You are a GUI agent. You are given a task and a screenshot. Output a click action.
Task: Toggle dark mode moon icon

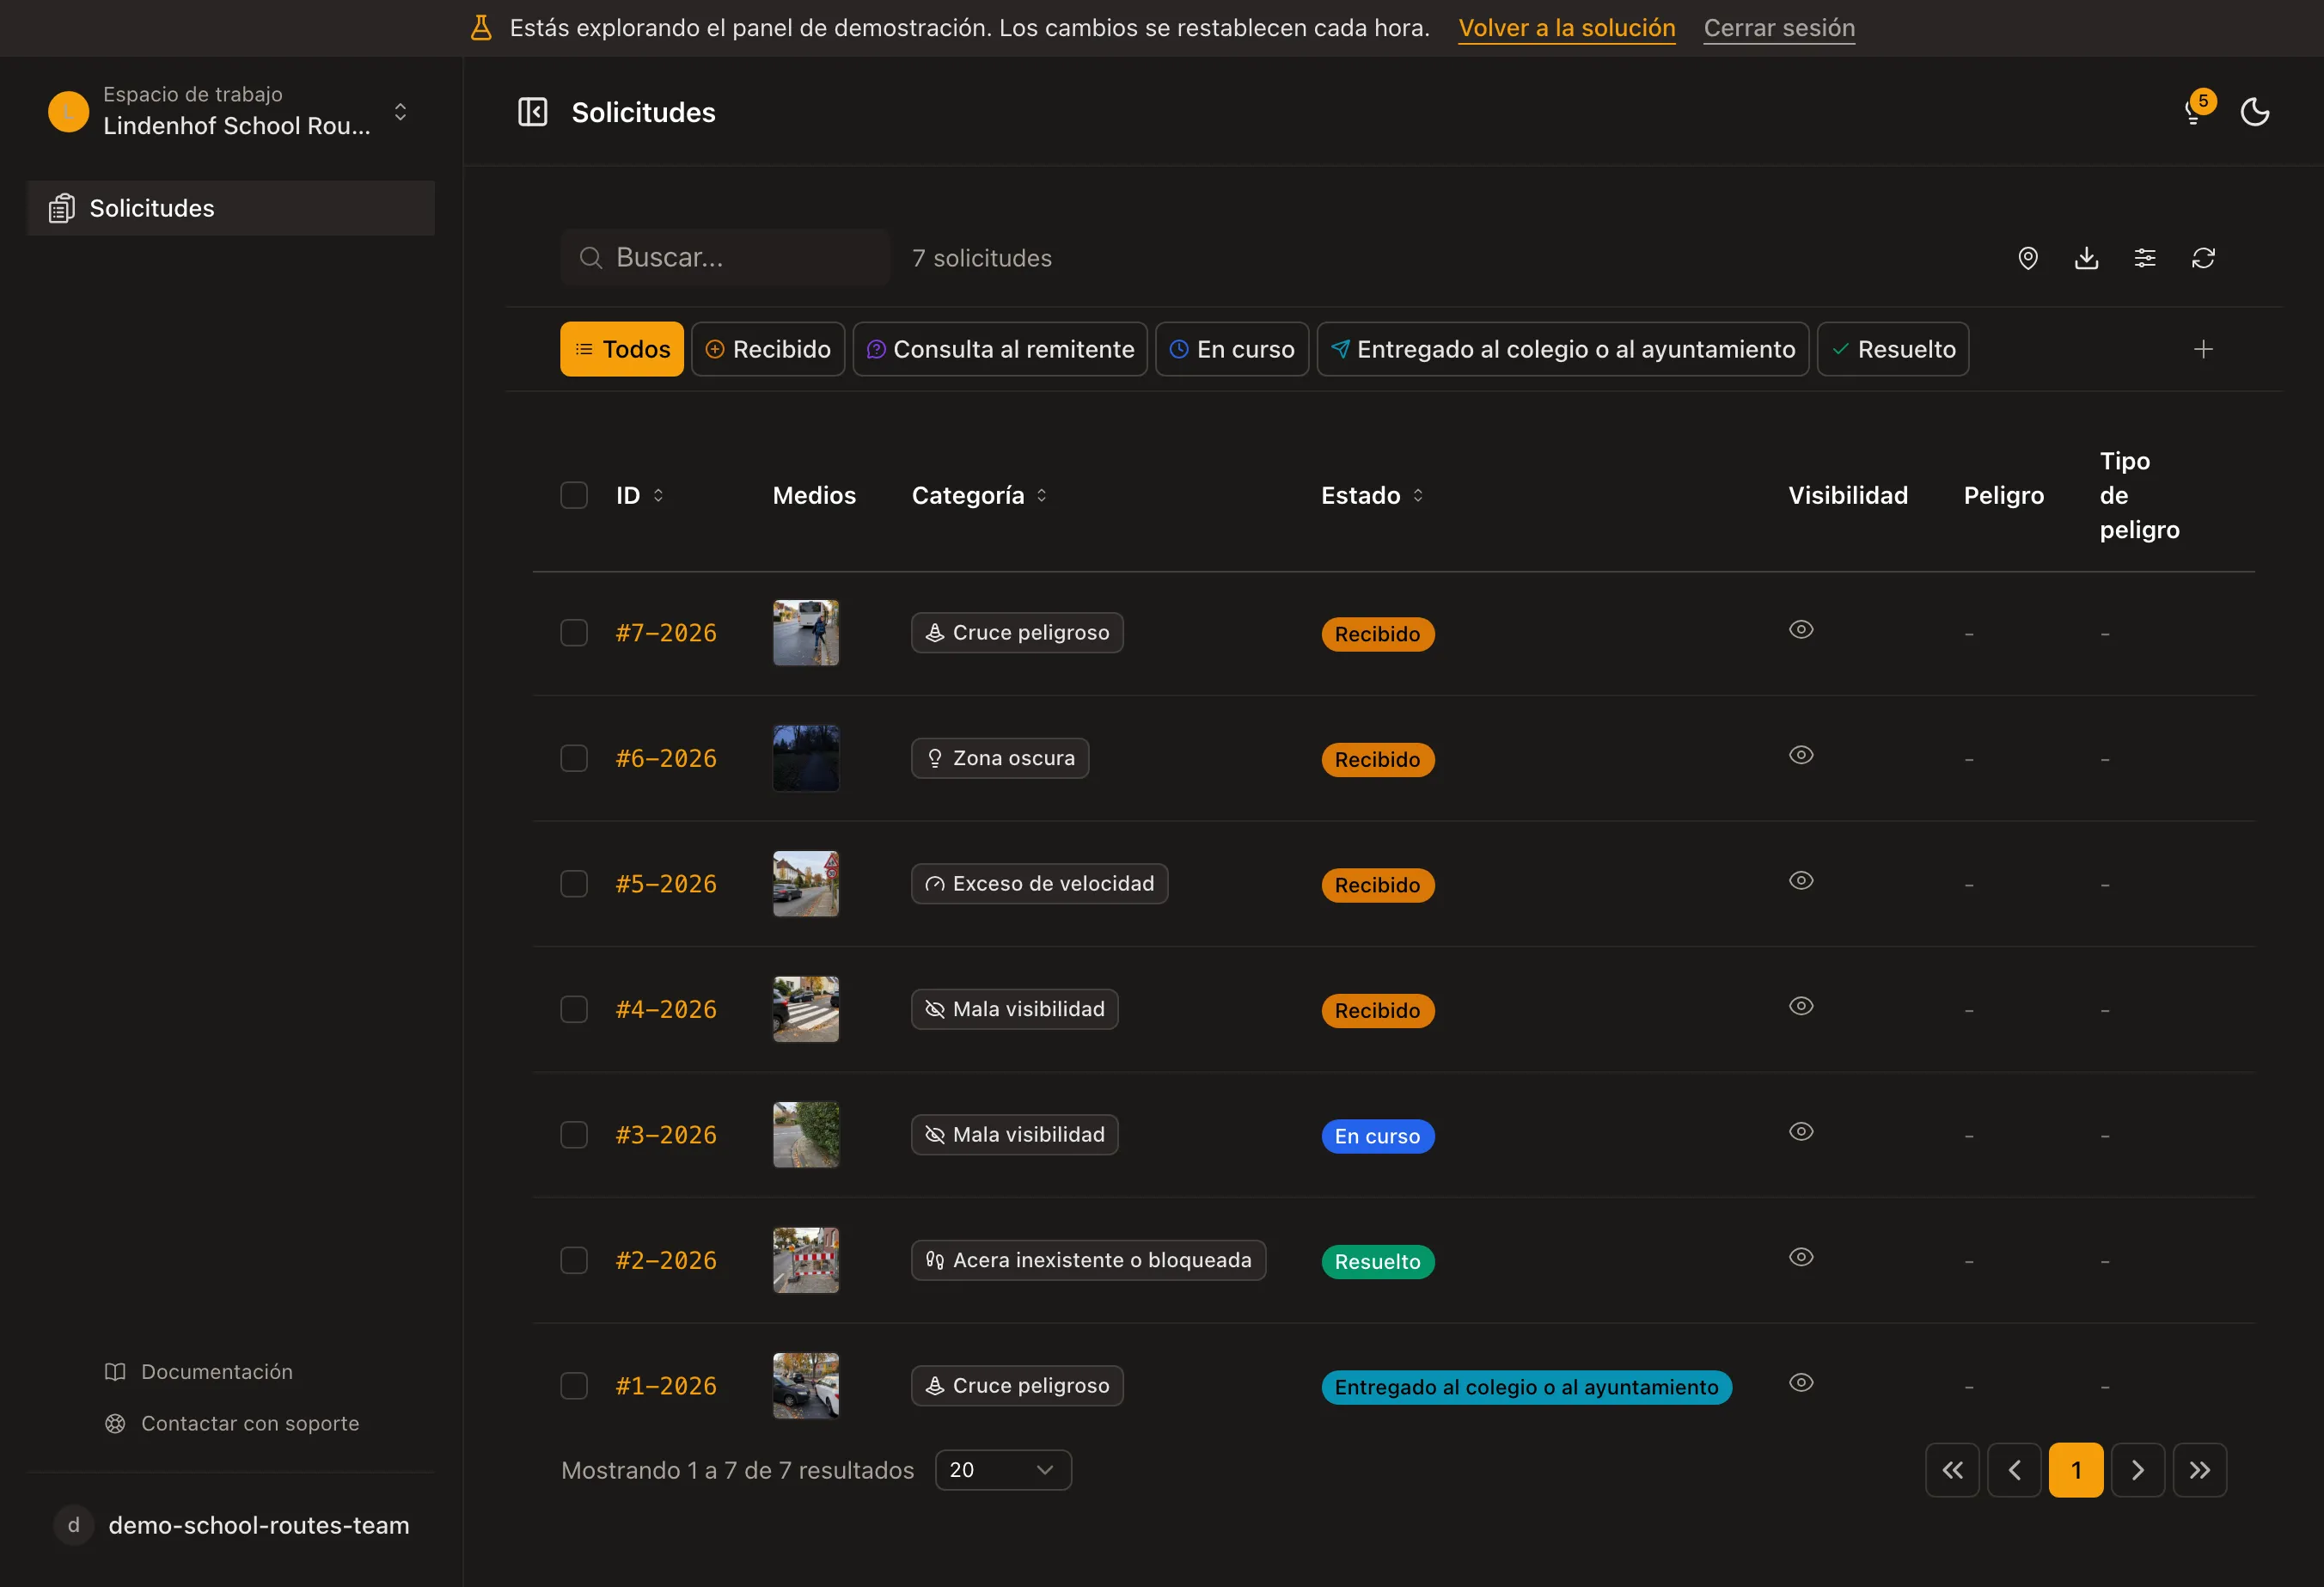click(2254, 112)
